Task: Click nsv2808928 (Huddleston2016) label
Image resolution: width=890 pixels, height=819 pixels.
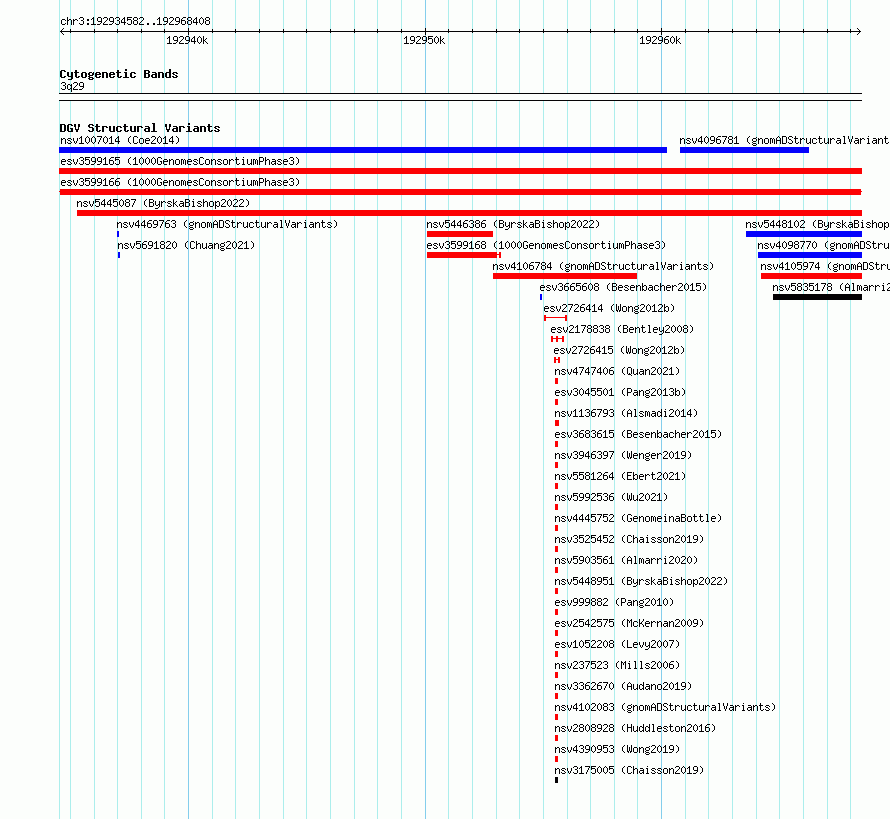Action: (635, 728)
